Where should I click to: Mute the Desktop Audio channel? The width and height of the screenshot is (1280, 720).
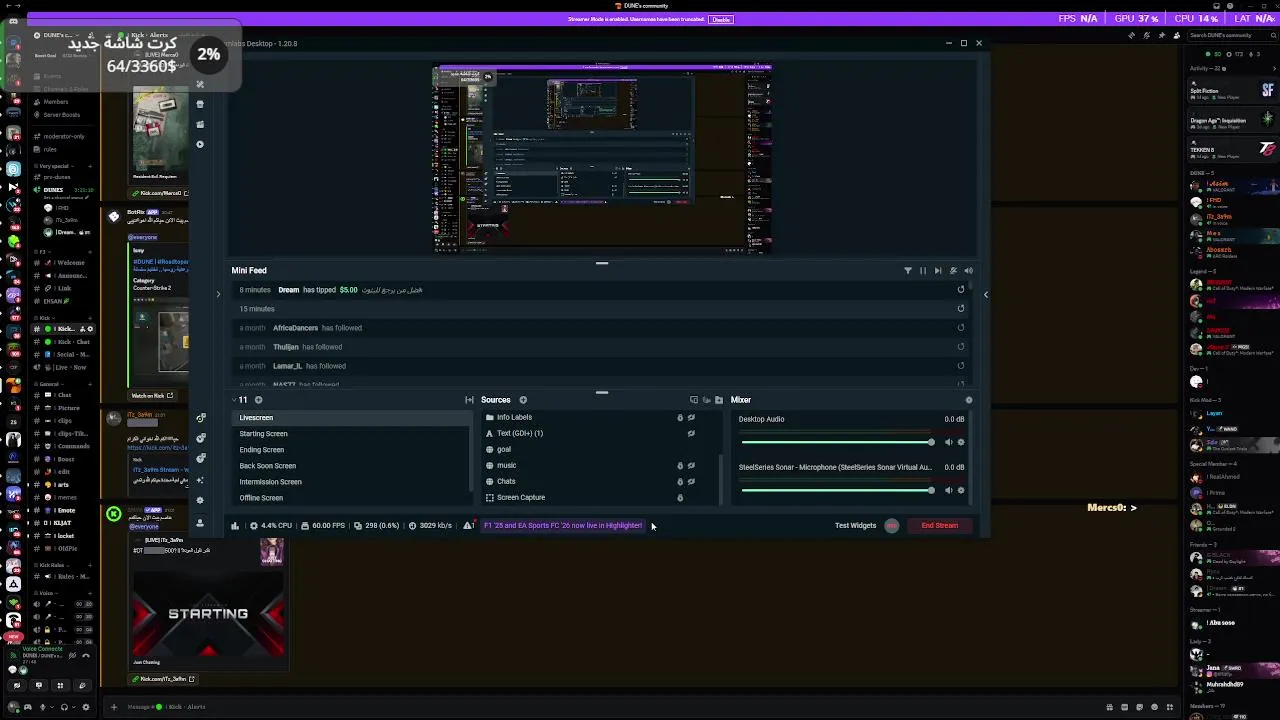[949, 442]
